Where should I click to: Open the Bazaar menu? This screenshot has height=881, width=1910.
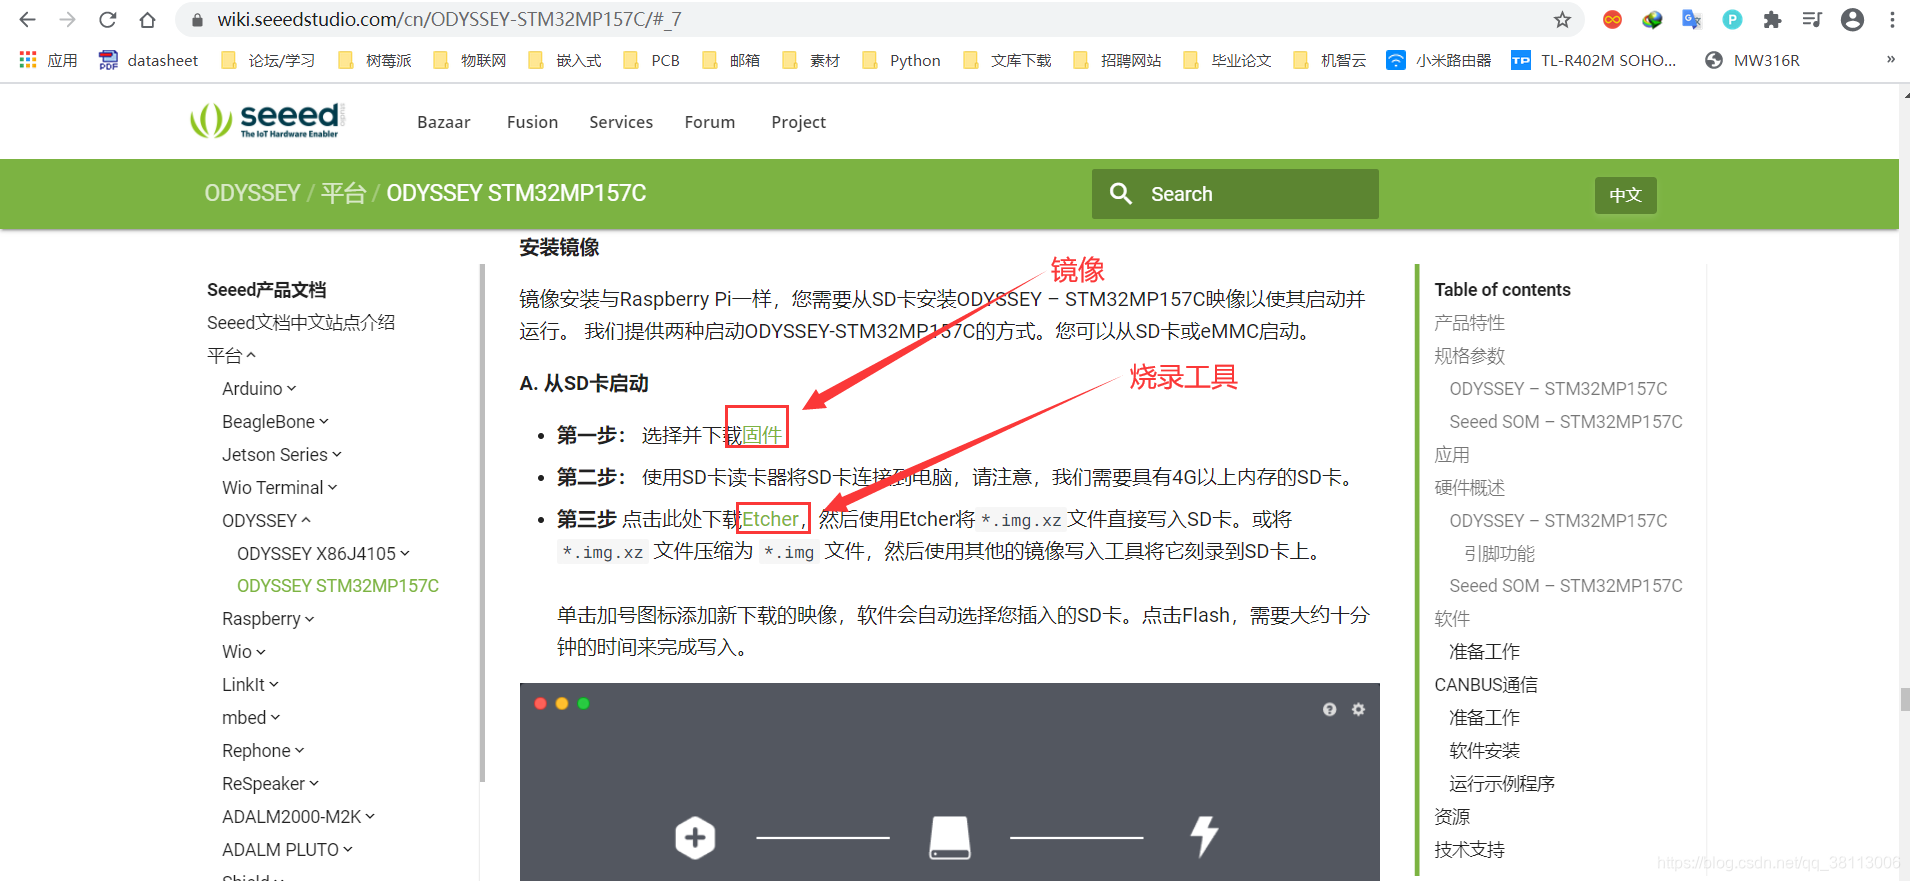444,122
